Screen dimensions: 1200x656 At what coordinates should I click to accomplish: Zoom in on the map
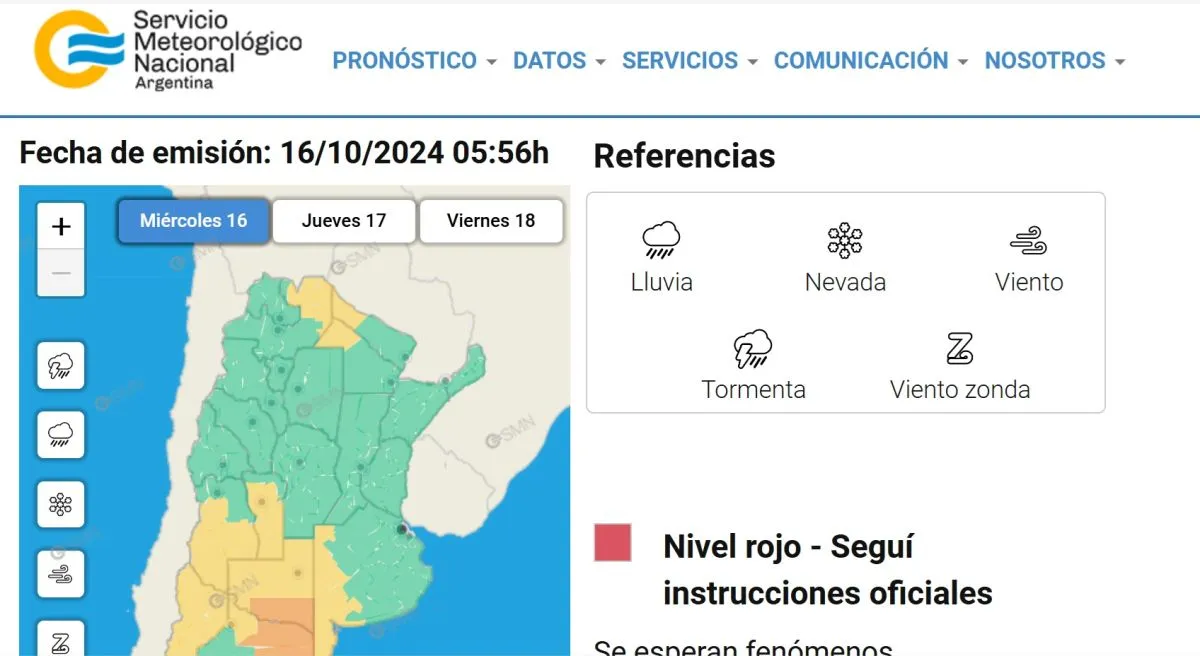click(61, 227)
